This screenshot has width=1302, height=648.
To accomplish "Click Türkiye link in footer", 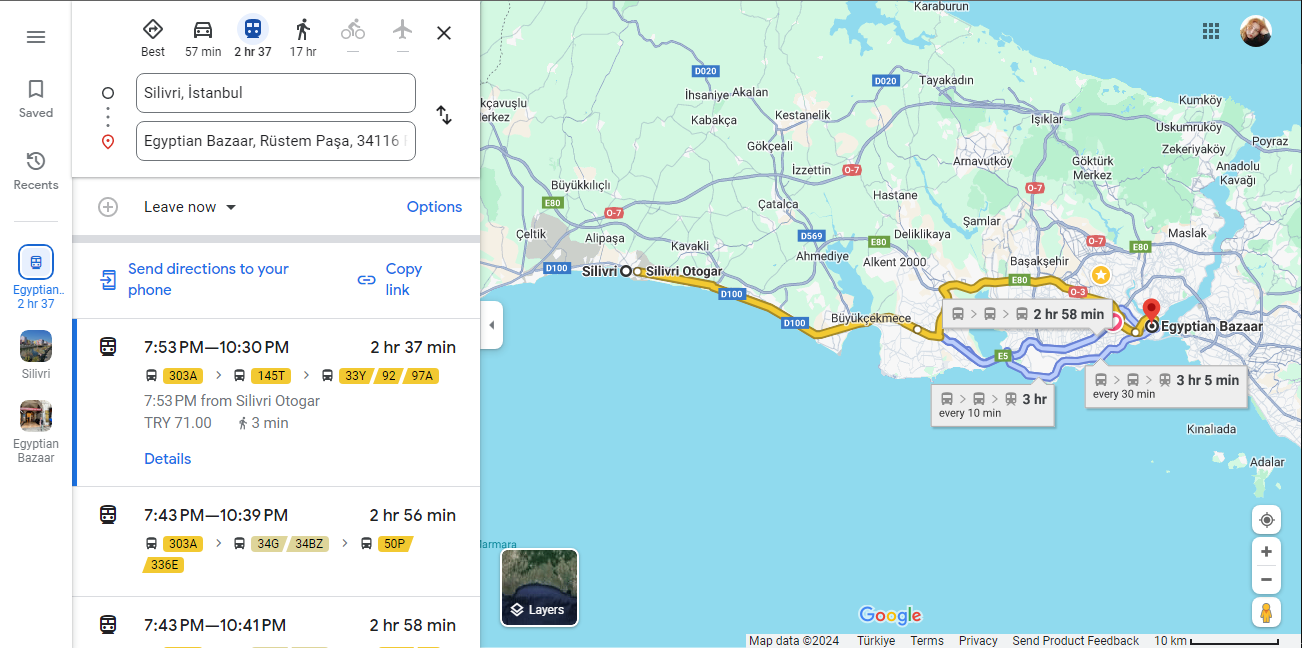I will [876, 641].
